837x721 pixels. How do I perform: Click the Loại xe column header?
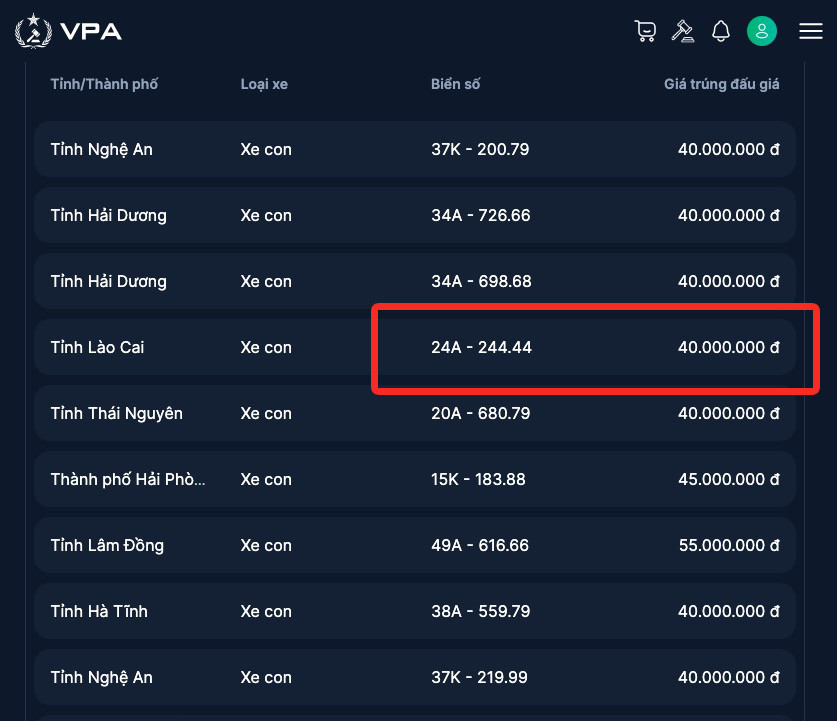[x=264, y=84]
